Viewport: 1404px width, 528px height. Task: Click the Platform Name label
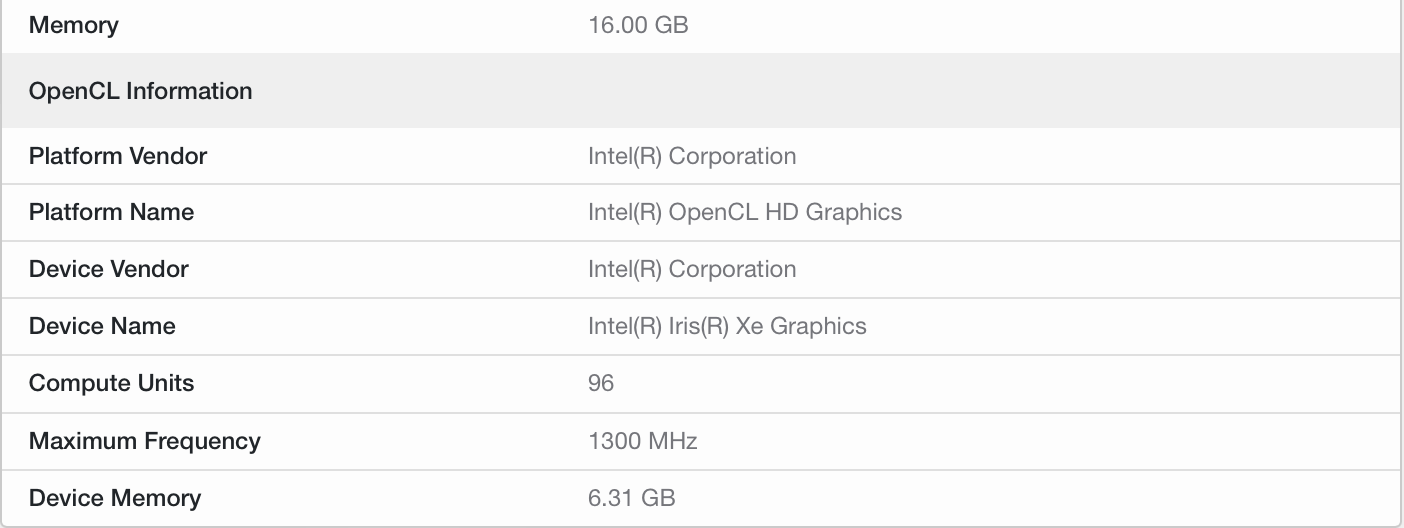tap(111, 212)
